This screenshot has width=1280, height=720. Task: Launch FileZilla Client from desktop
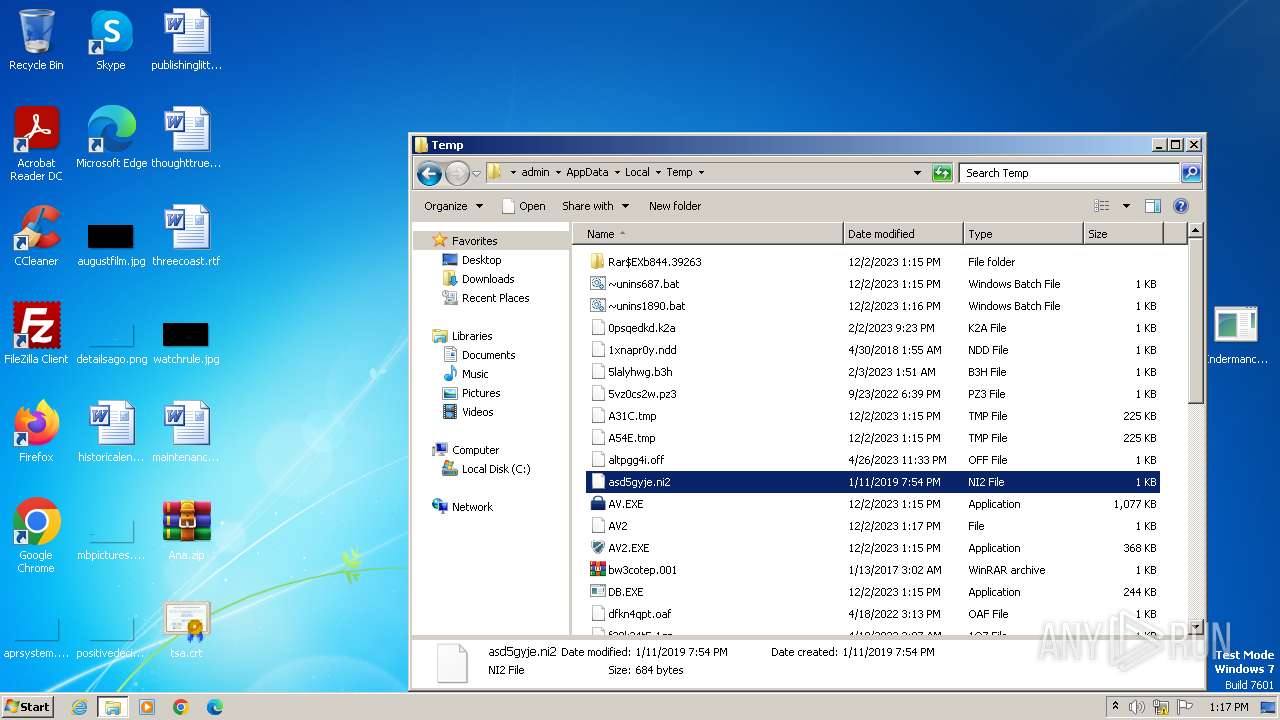click(36, 333)
